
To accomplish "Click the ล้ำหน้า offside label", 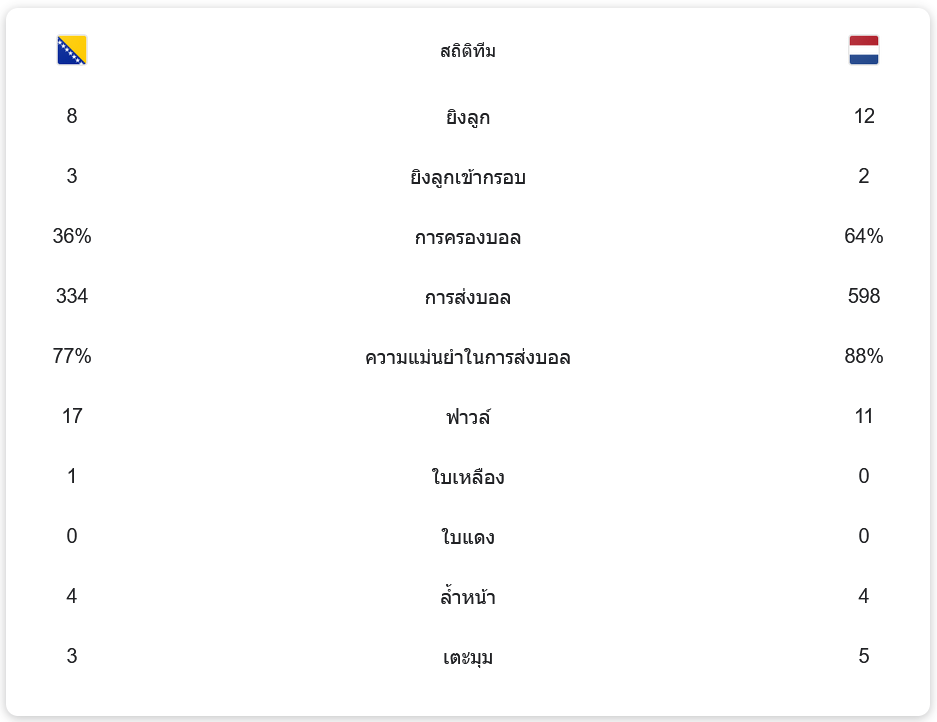I will pyautogui.click(x=468, y=596).
